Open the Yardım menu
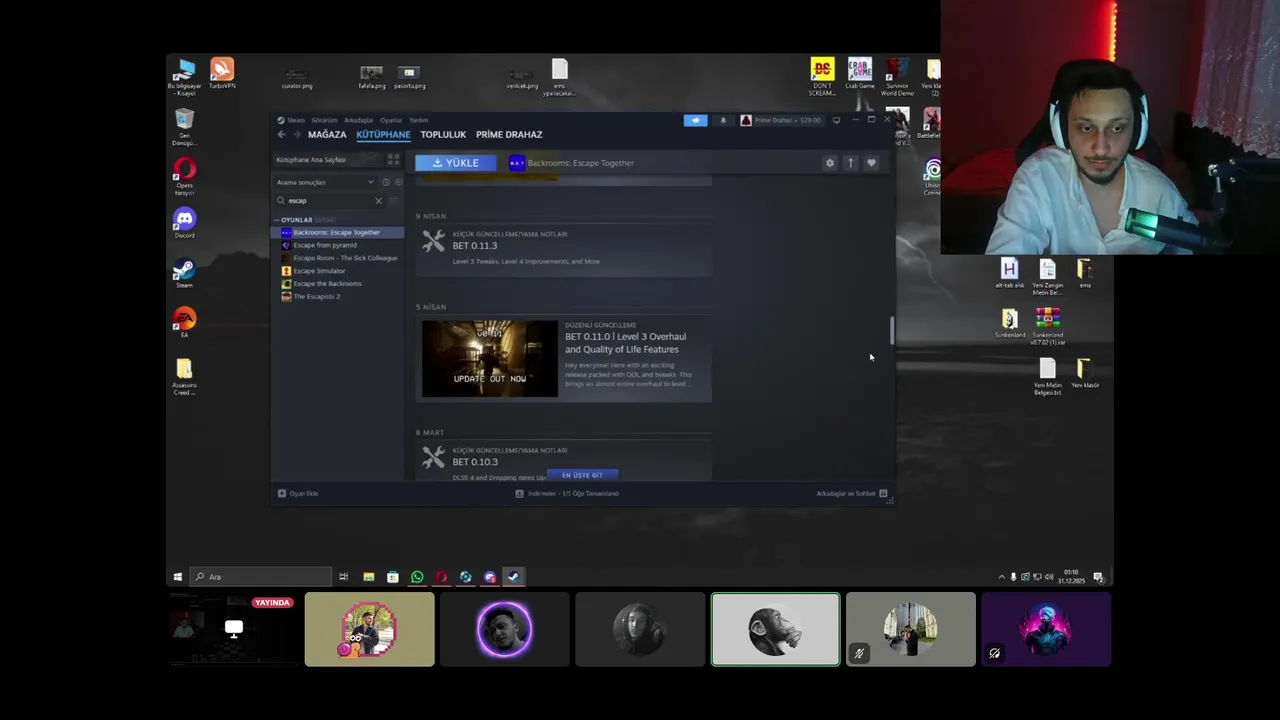The height and width of the screenshot is (720, 1280). [419, 120]
